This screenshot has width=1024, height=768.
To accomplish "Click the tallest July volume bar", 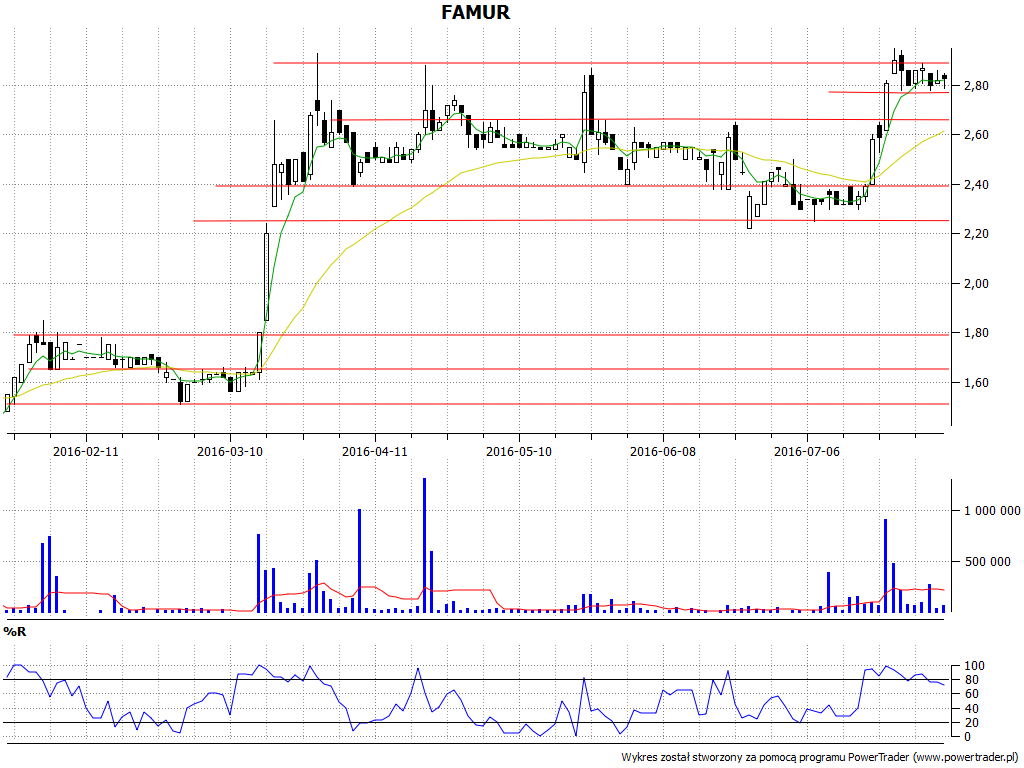I will click(886, 566).
